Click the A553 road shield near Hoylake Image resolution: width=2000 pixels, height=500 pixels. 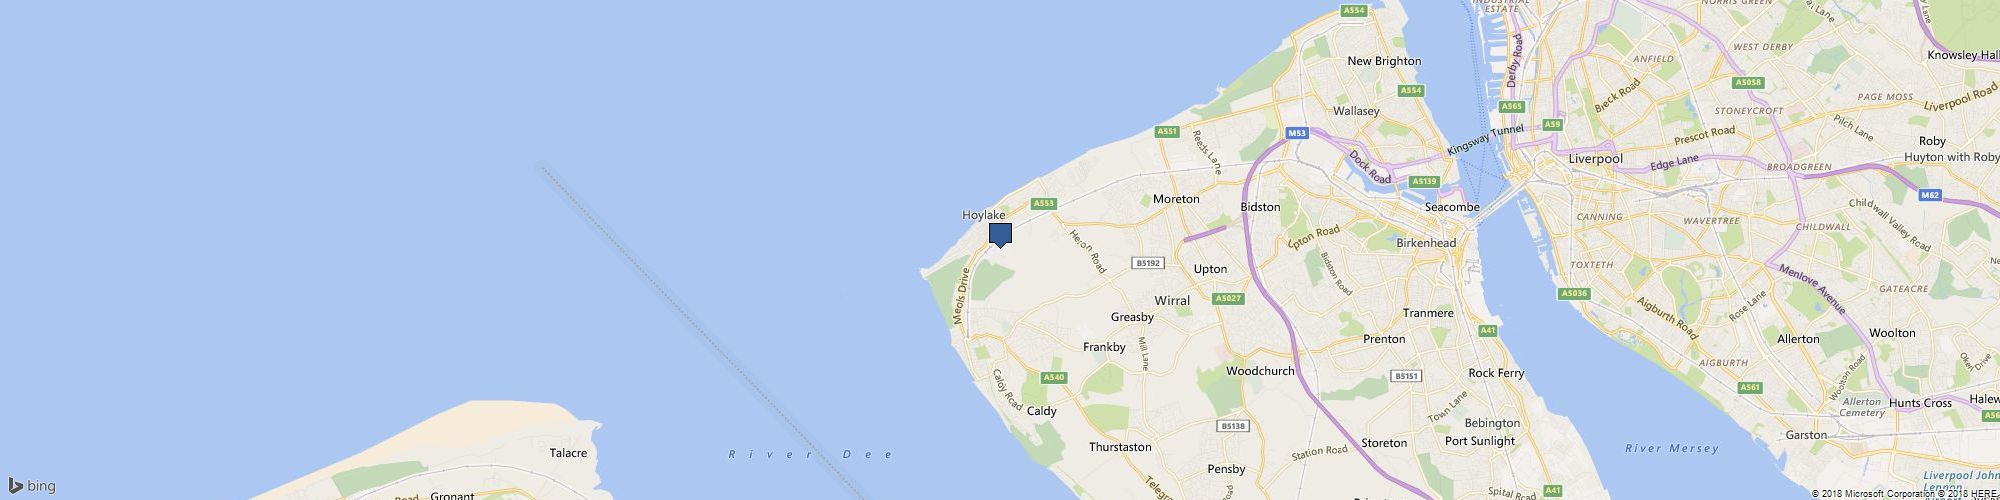1044,203
